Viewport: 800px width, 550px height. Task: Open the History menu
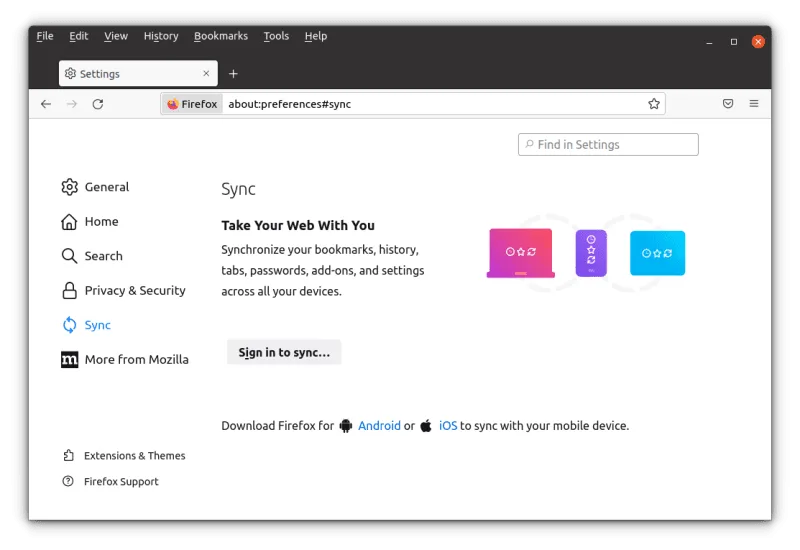pos(161,36)
